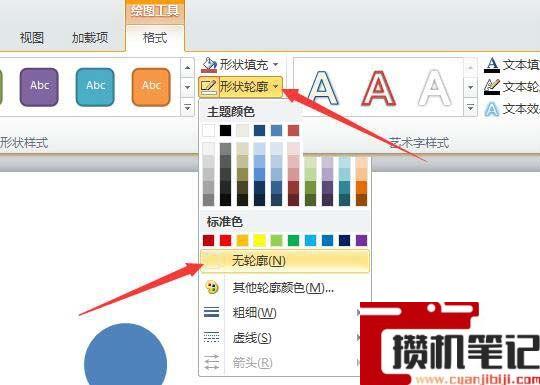Expand the WordArt styles gallery More arrow
Screen dimensions: 540x385
(470, 108)
